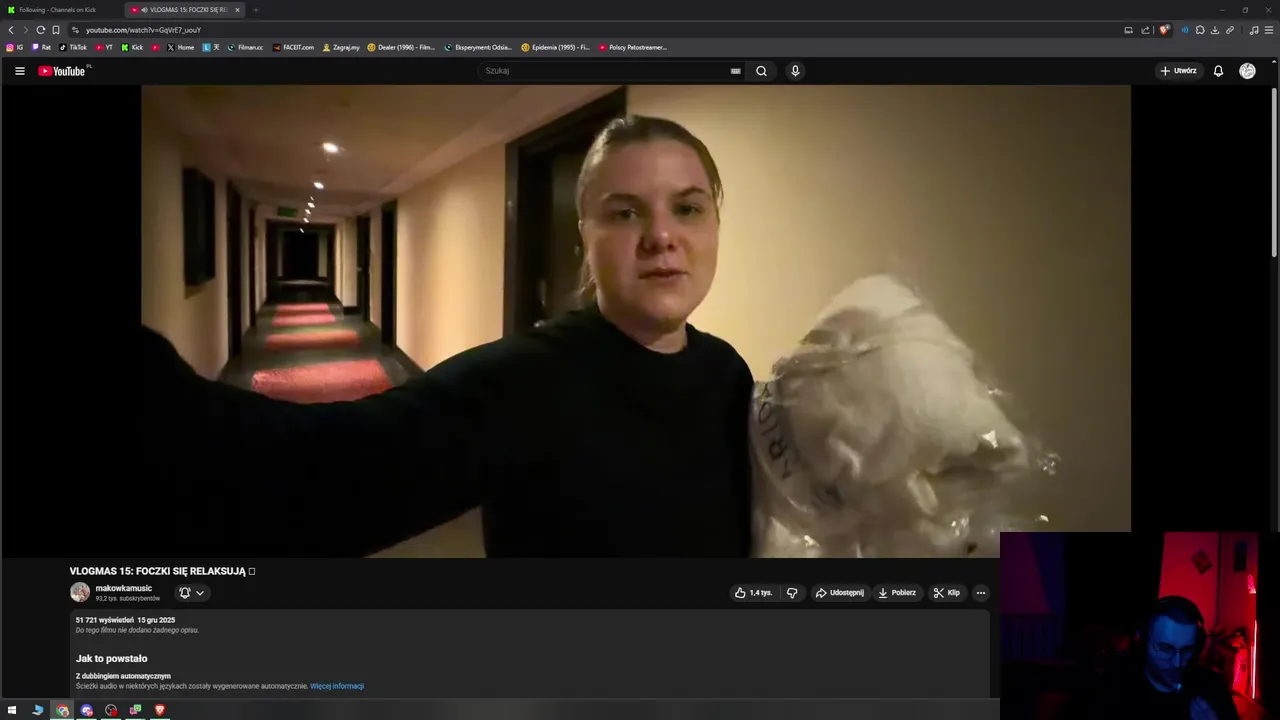
Task: Go forward with the browser forward arrow
Action: pos(25,30)
